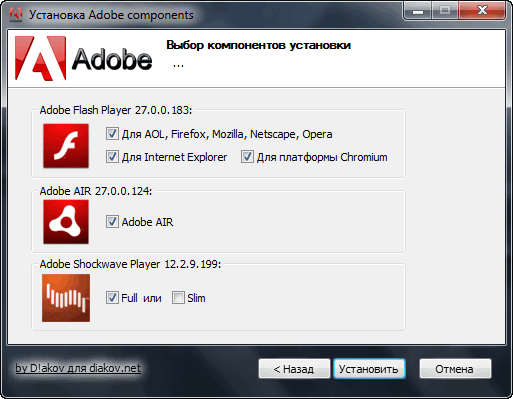Open the by D!akov для diakov.net link

tap(78, 368)
